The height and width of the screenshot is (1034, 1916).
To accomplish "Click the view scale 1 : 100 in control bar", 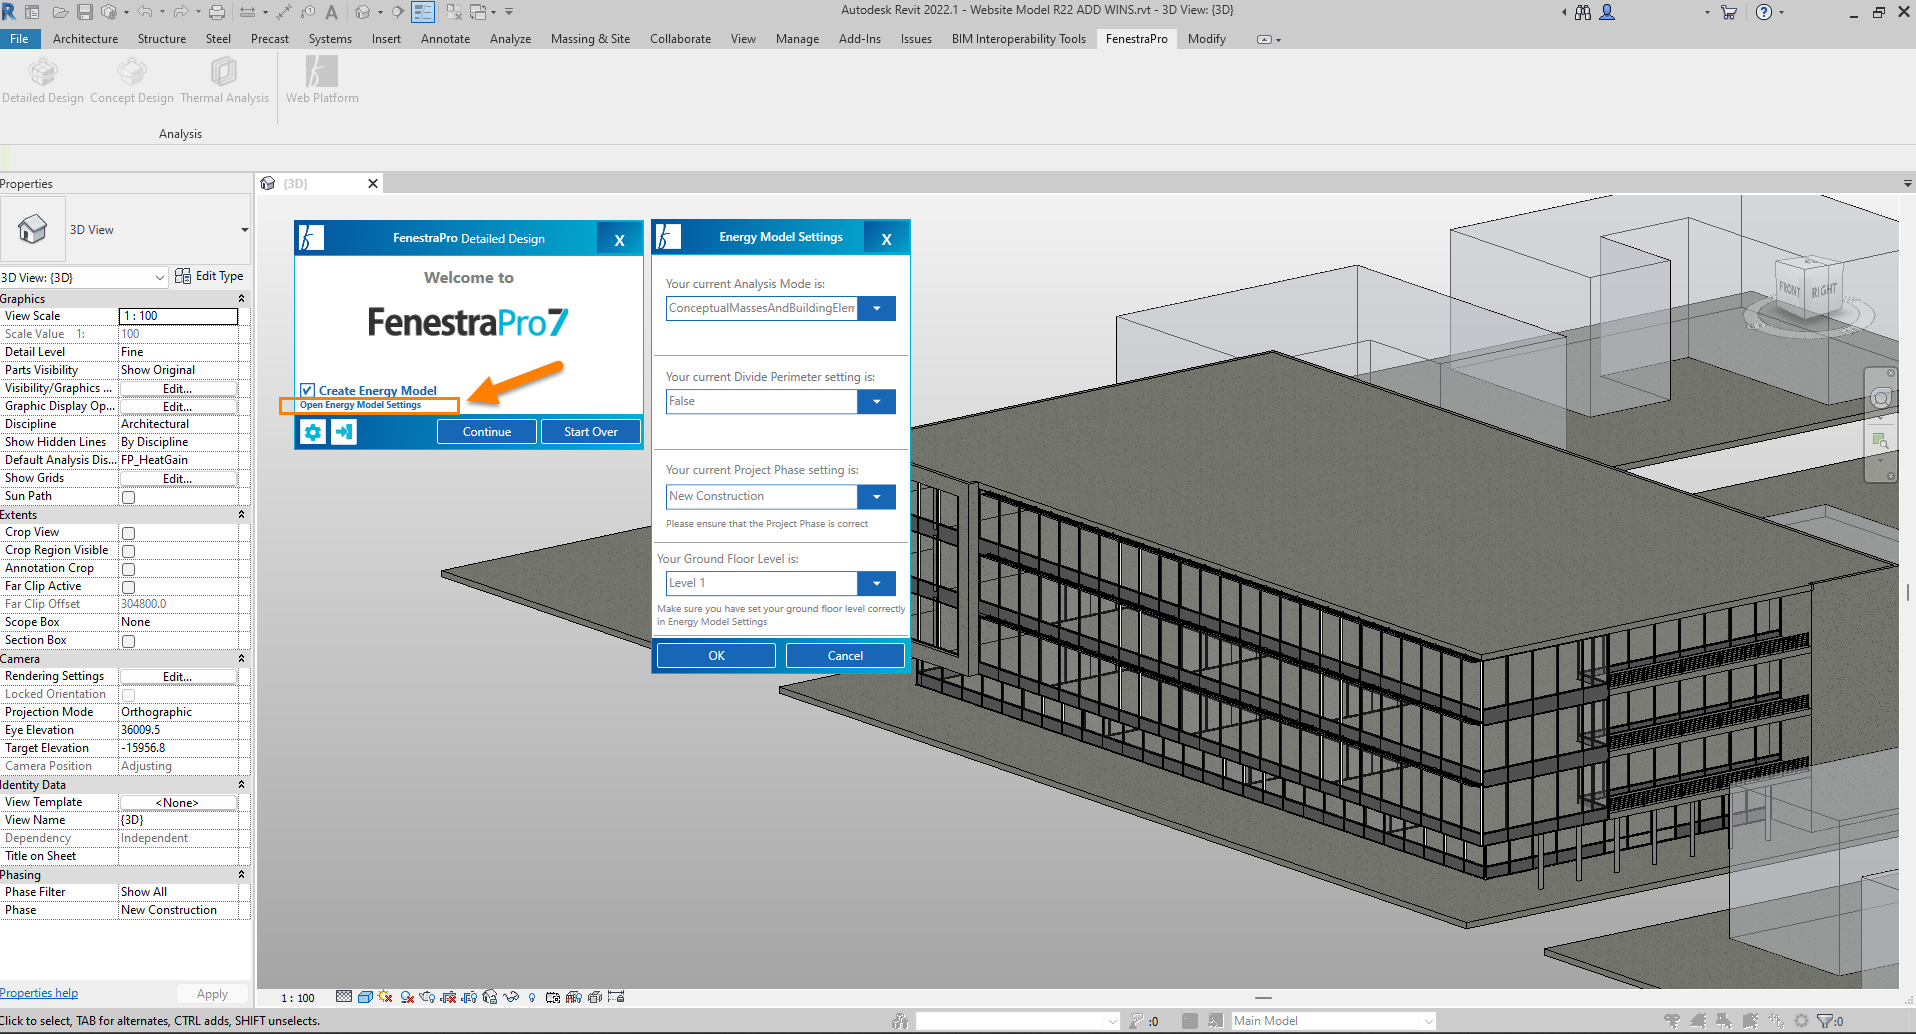I will point(298,998).
